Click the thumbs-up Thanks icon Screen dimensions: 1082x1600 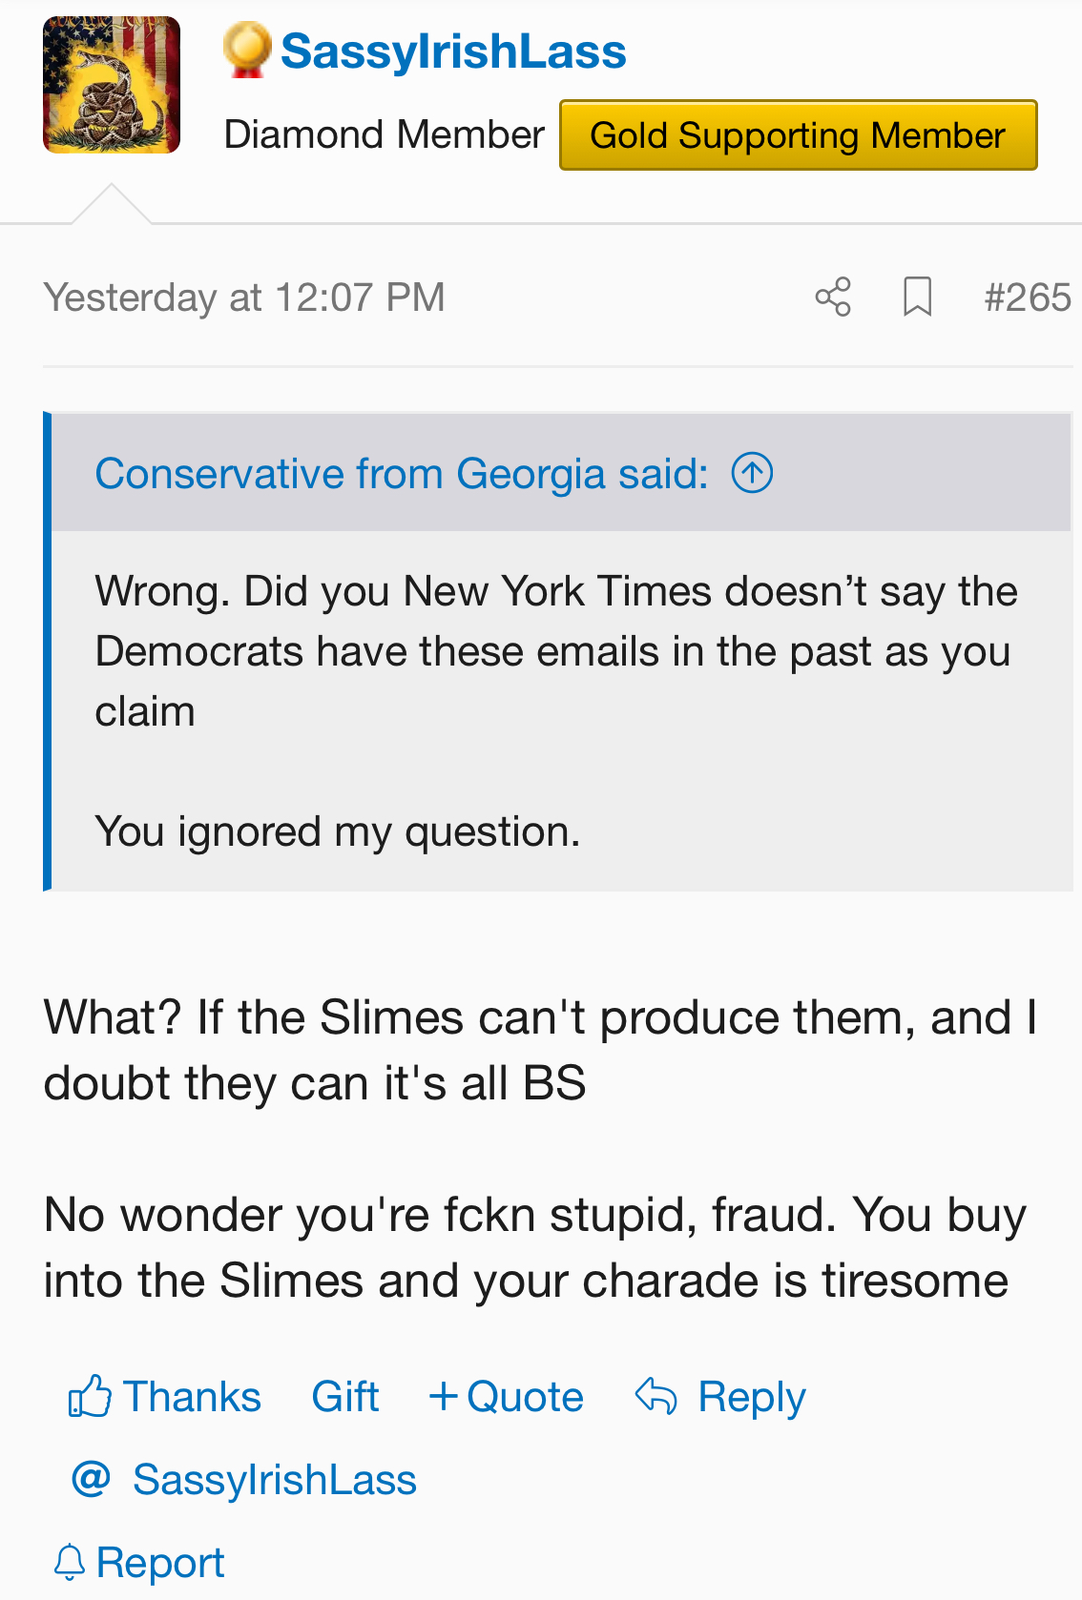pyautogui.click(x=89, y=1396)
